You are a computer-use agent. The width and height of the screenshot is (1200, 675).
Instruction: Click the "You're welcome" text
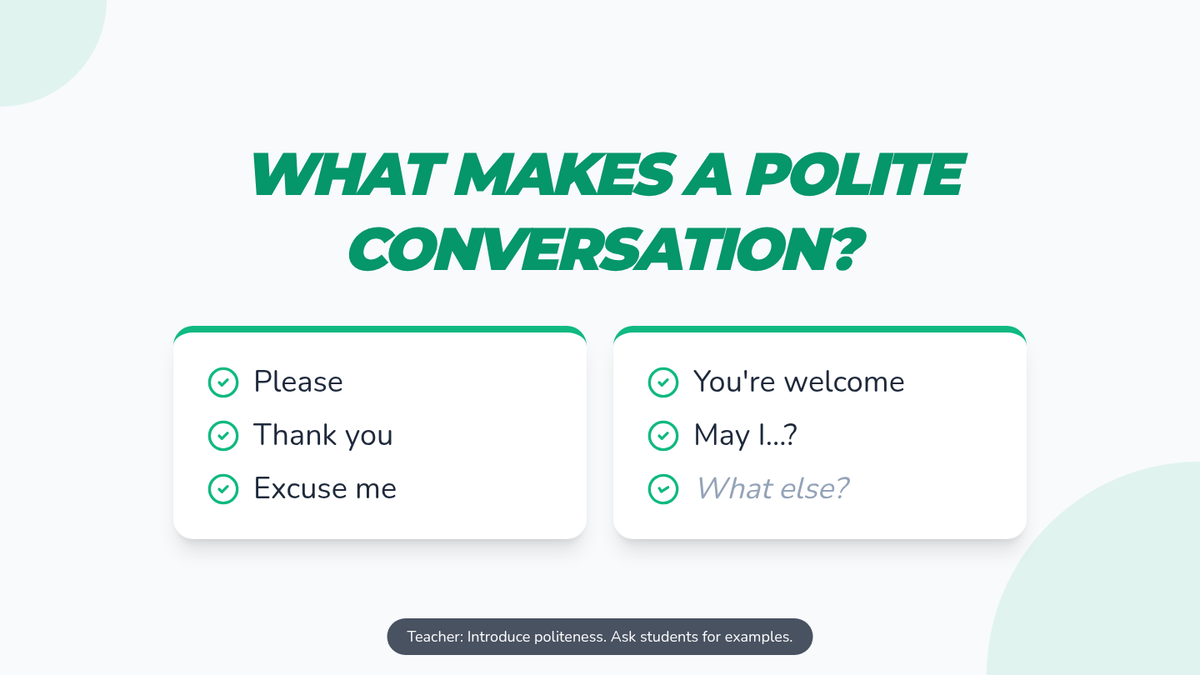coord(799,382)
